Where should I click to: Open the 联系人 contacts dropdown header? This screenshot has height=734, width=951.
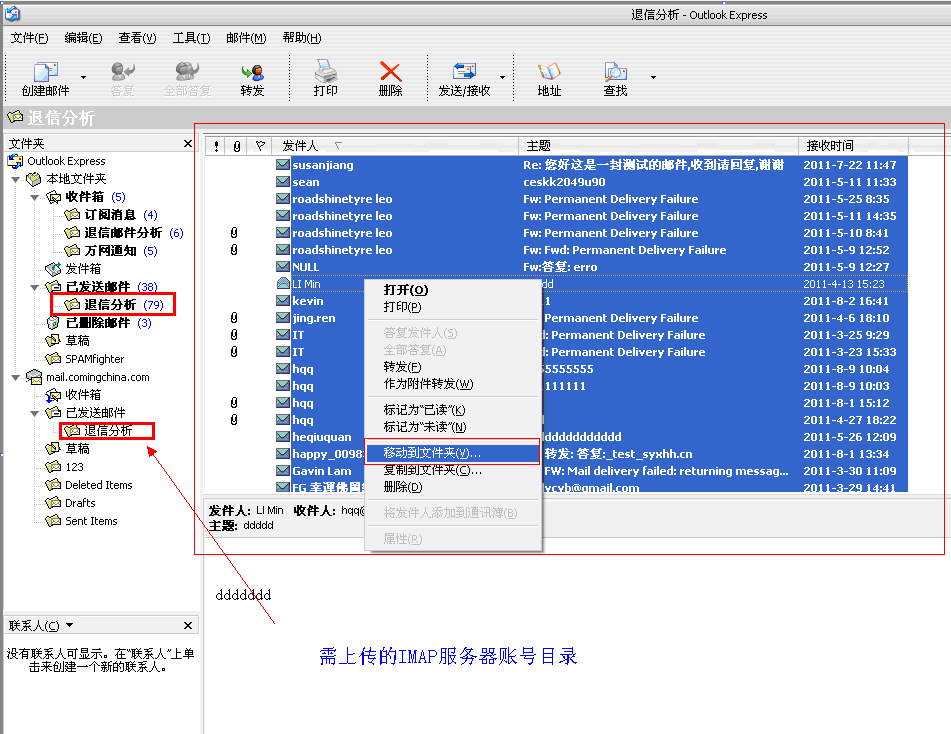(x=34, y=626)
